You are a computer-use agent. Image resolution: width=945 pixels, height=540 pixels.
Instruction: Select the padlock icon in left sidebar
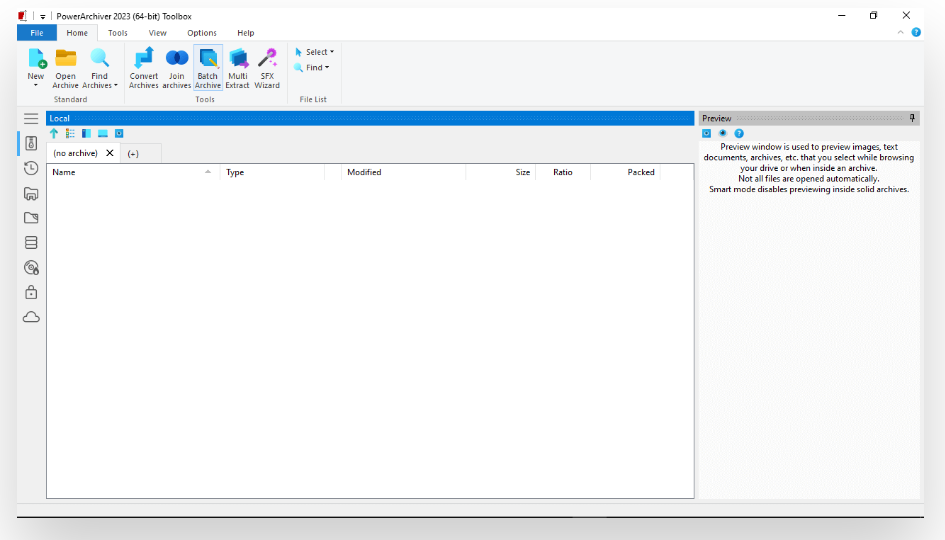(x=31, y=292)
